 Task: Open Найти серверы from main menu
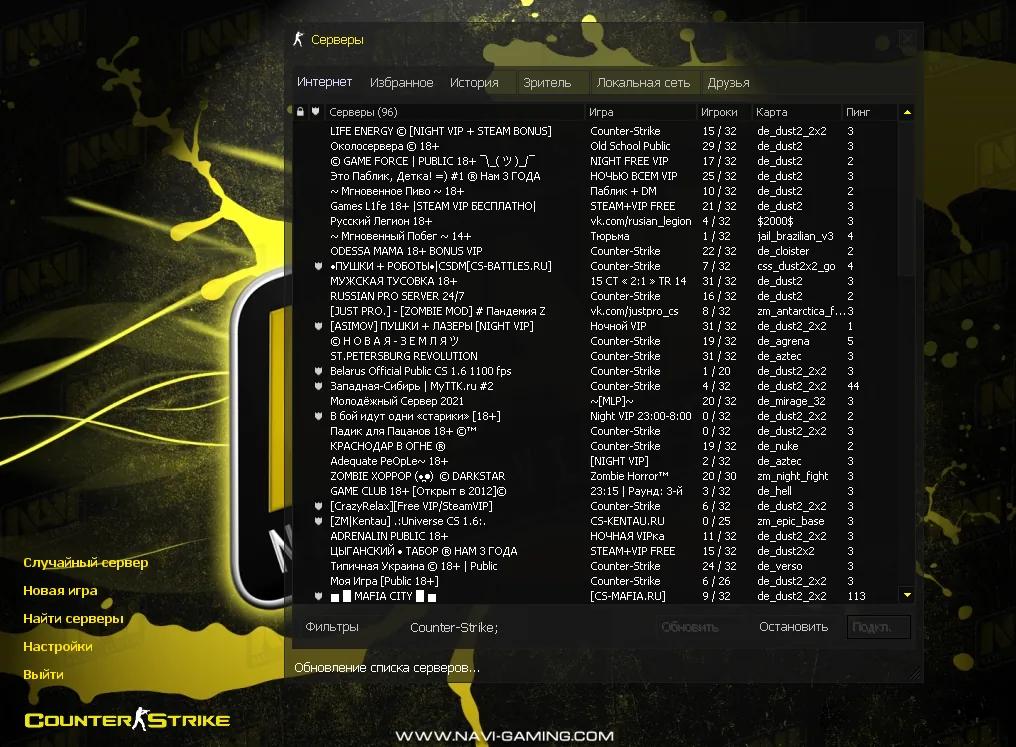pyautogui.click(x=73, y=618)
